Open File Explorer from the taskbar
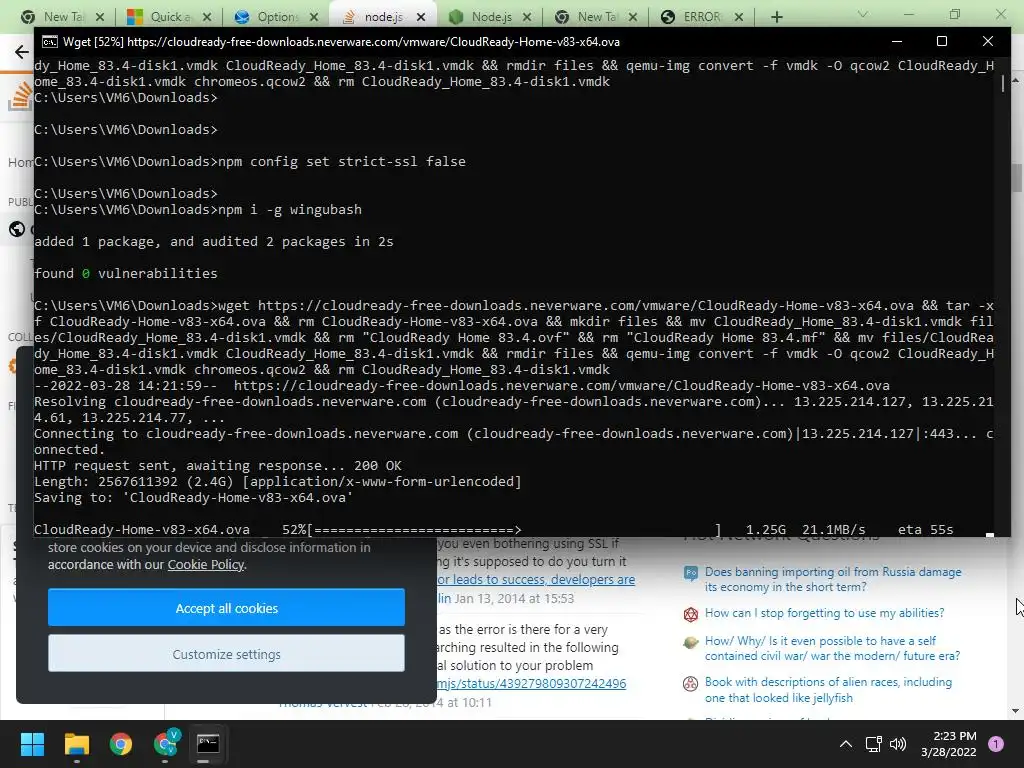 76,744
